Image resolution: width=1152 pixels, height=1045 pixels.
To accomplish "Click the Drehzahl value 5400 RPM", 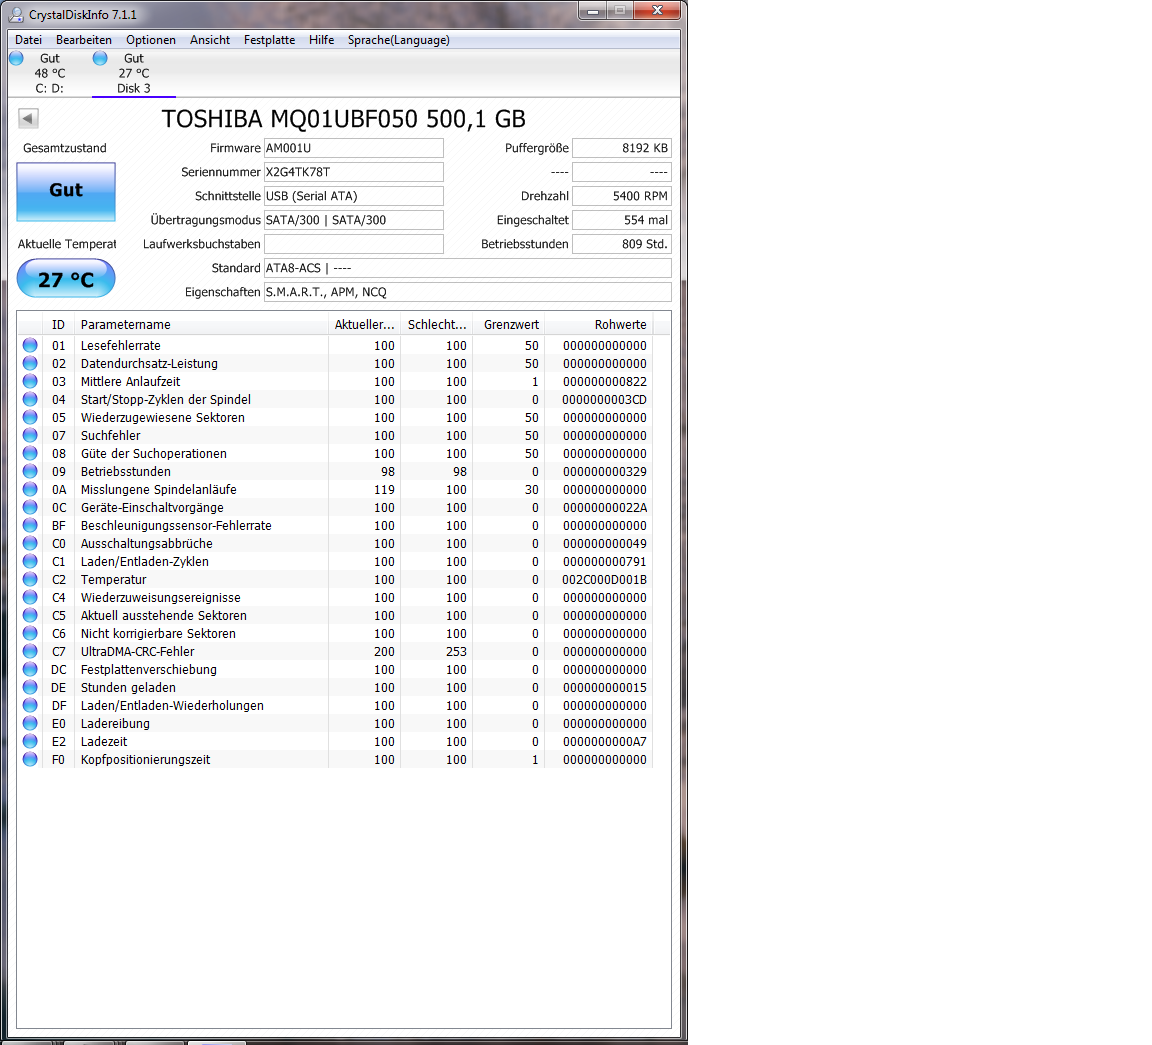I will click(x=622, y=196).
